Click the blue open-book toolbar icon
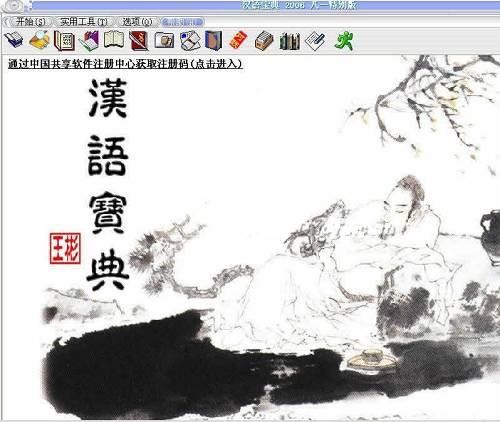The image size is (500, 422). [x=14, y=40]
